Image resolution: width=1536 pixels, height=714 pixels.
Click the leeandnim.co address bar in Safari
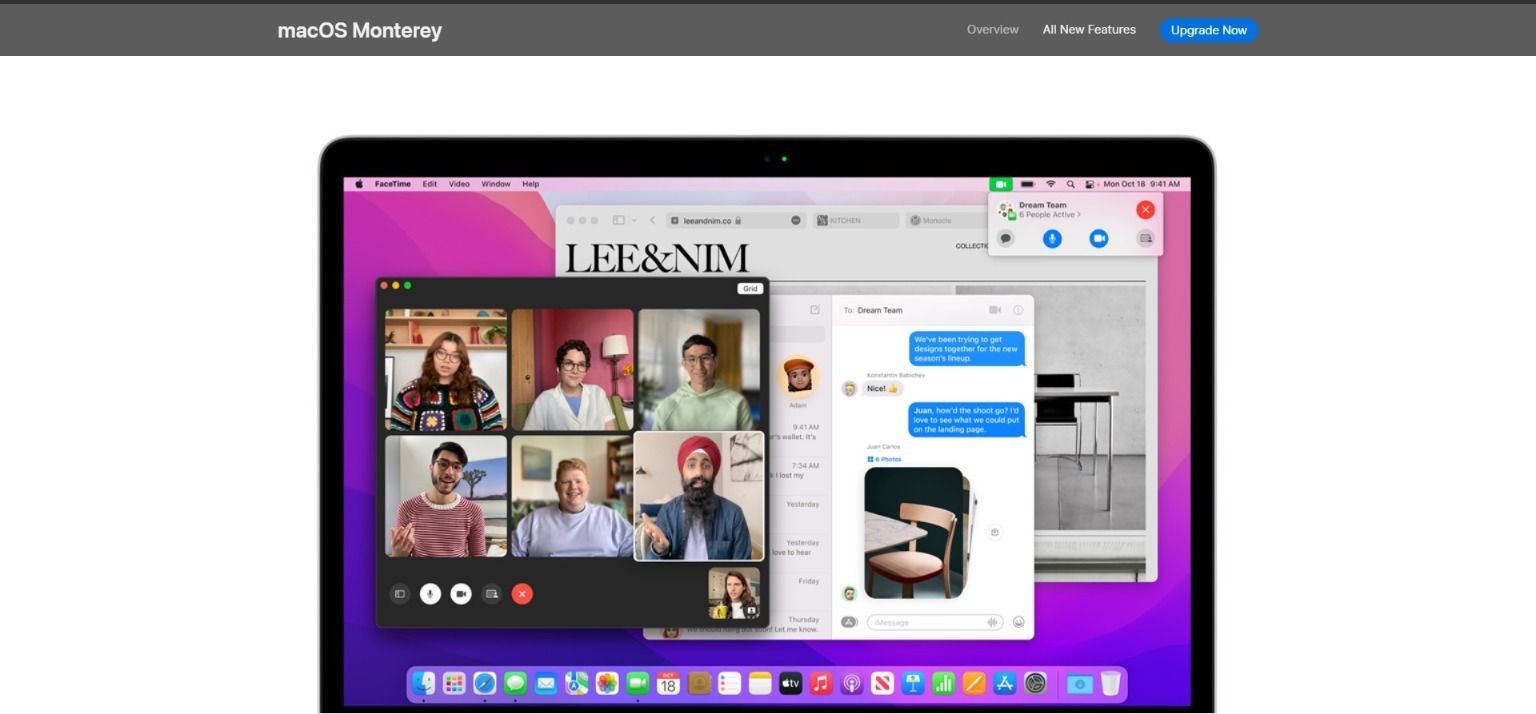[736, 220]
